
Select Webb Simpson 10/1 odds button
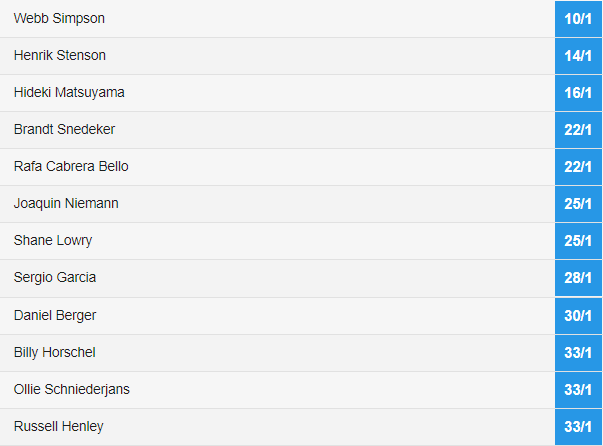click(x=578, y=19)
